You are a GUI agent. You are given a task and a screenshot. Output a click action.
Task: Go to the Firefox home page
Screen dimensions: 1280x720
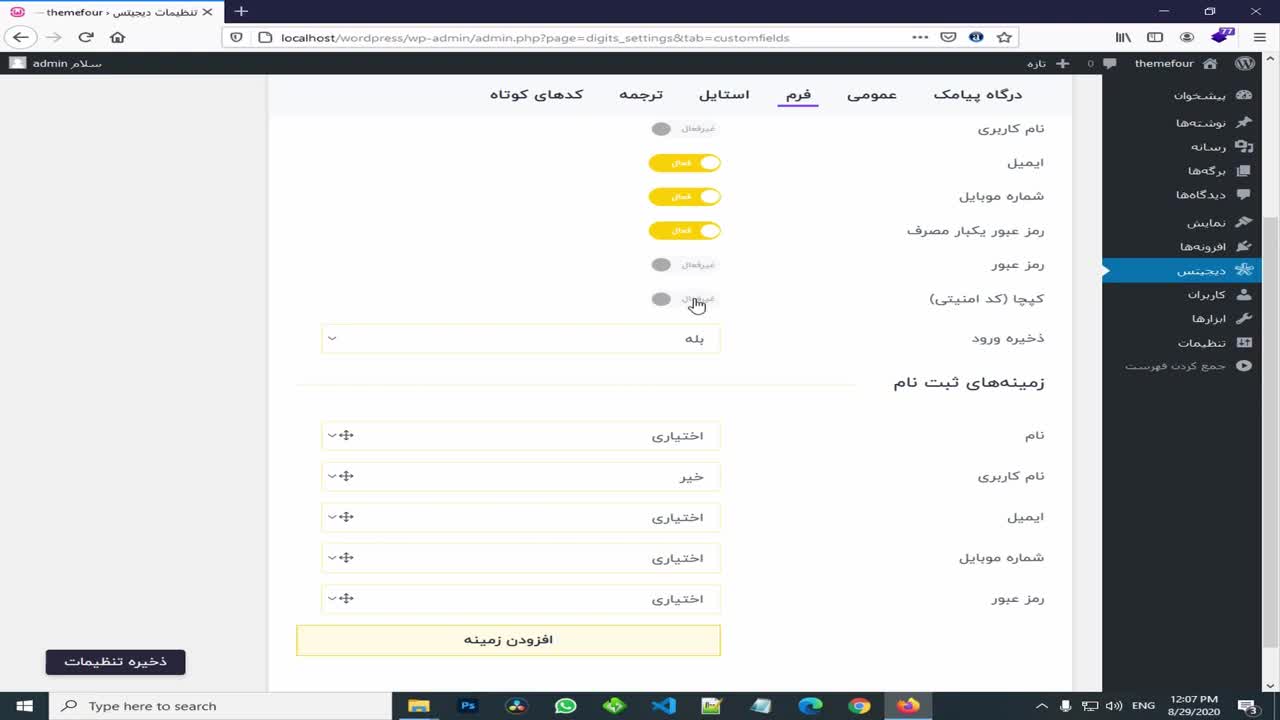[118, 37]
